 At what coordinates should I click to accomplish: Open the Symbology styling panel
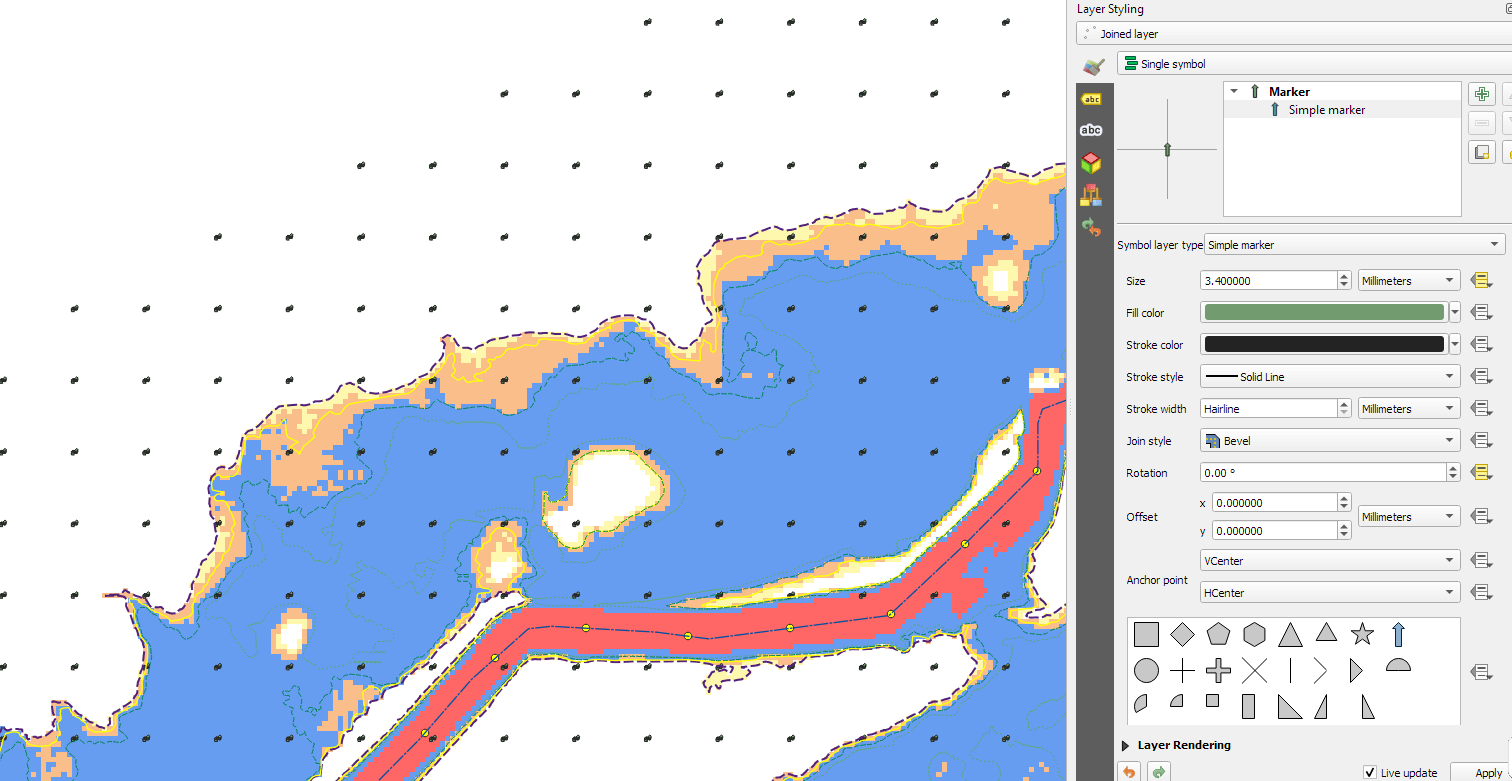tap(1093, 65)
